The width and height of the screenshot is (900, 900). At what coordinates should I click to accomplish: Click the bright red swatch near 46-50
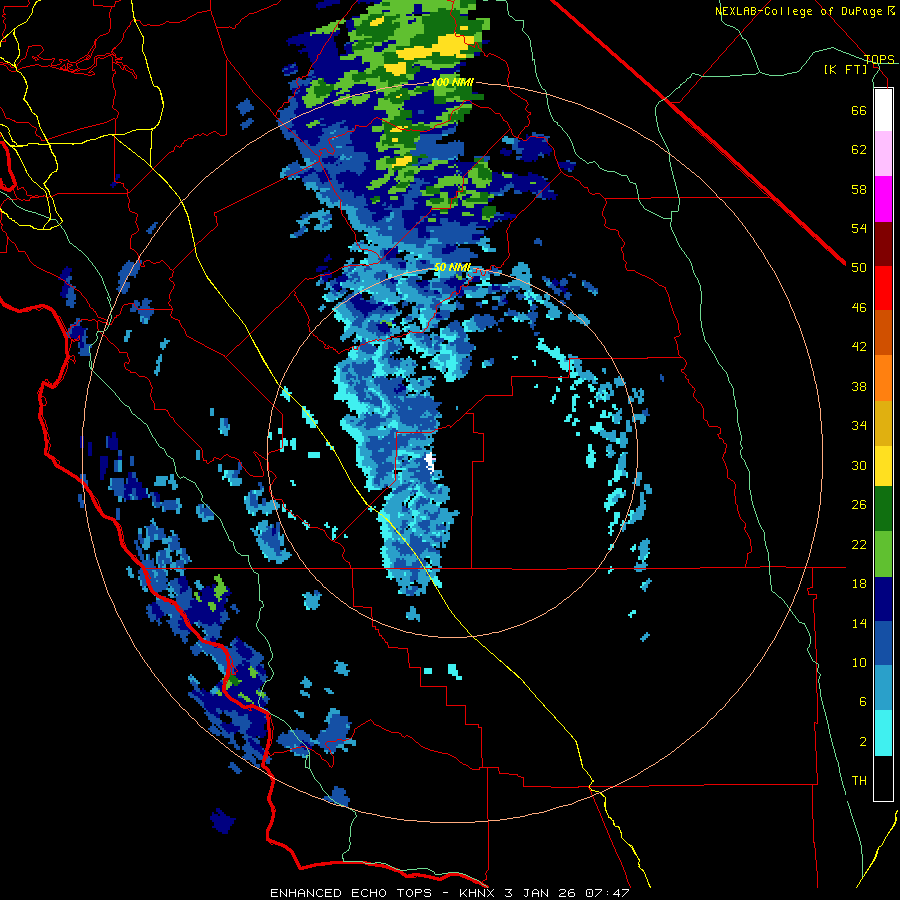[x=883, y=288]
